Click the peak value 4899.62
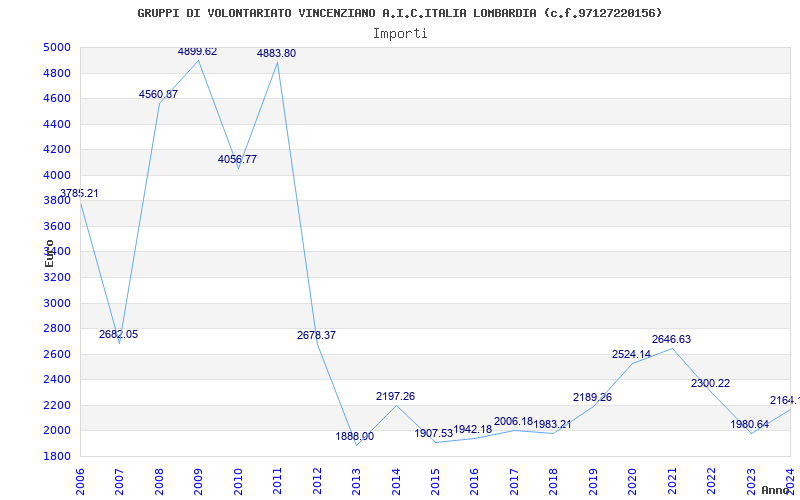800x500 pixels. (197, 52)
